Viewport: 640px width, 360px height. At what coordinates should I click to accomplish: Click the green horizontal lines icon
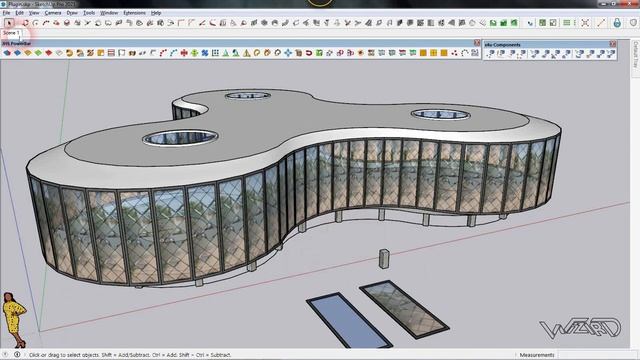(x=567, y=23)
